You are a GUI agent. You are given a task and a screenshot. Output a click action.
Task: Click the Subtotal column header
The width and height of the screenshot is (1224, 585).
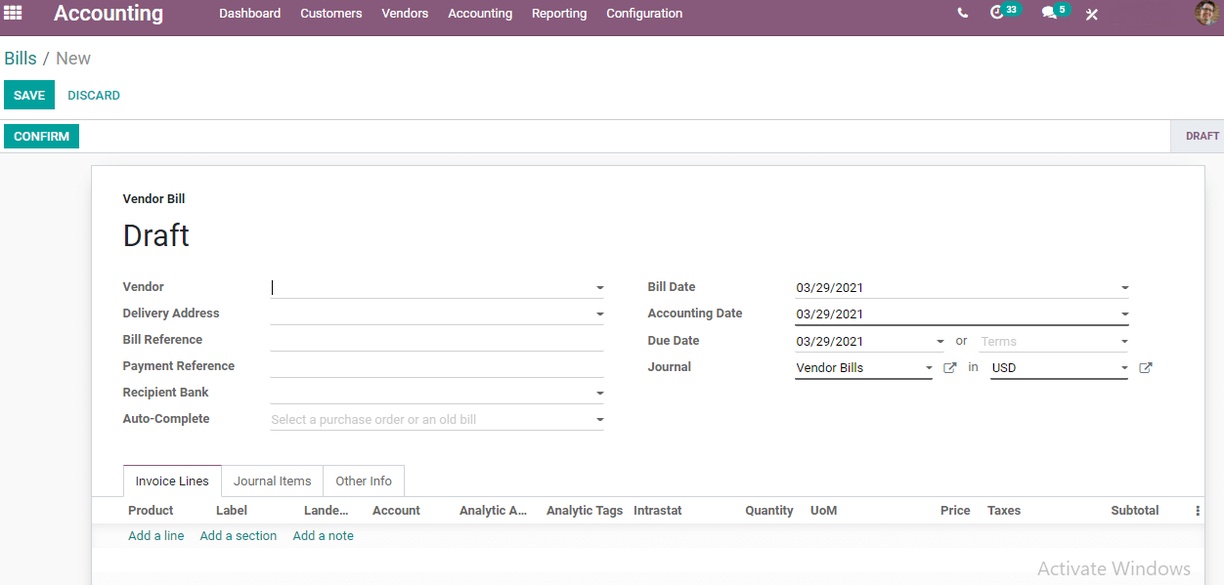pos(1135,510)
